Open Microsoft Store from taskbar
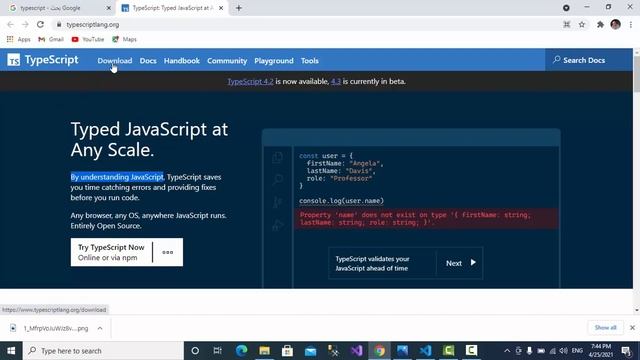 tap(287, 351)
